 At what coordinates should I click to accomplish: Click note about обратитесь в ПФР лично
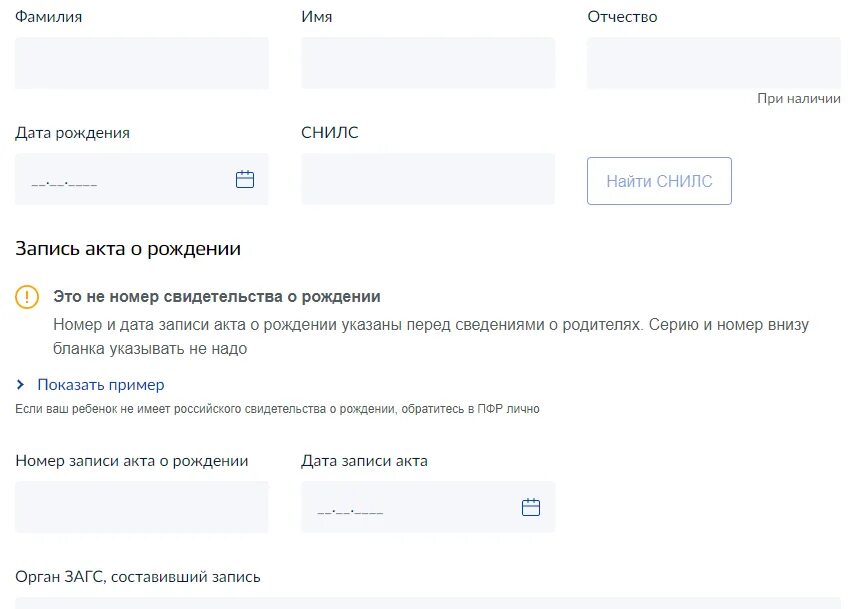(x=277, y=409)
